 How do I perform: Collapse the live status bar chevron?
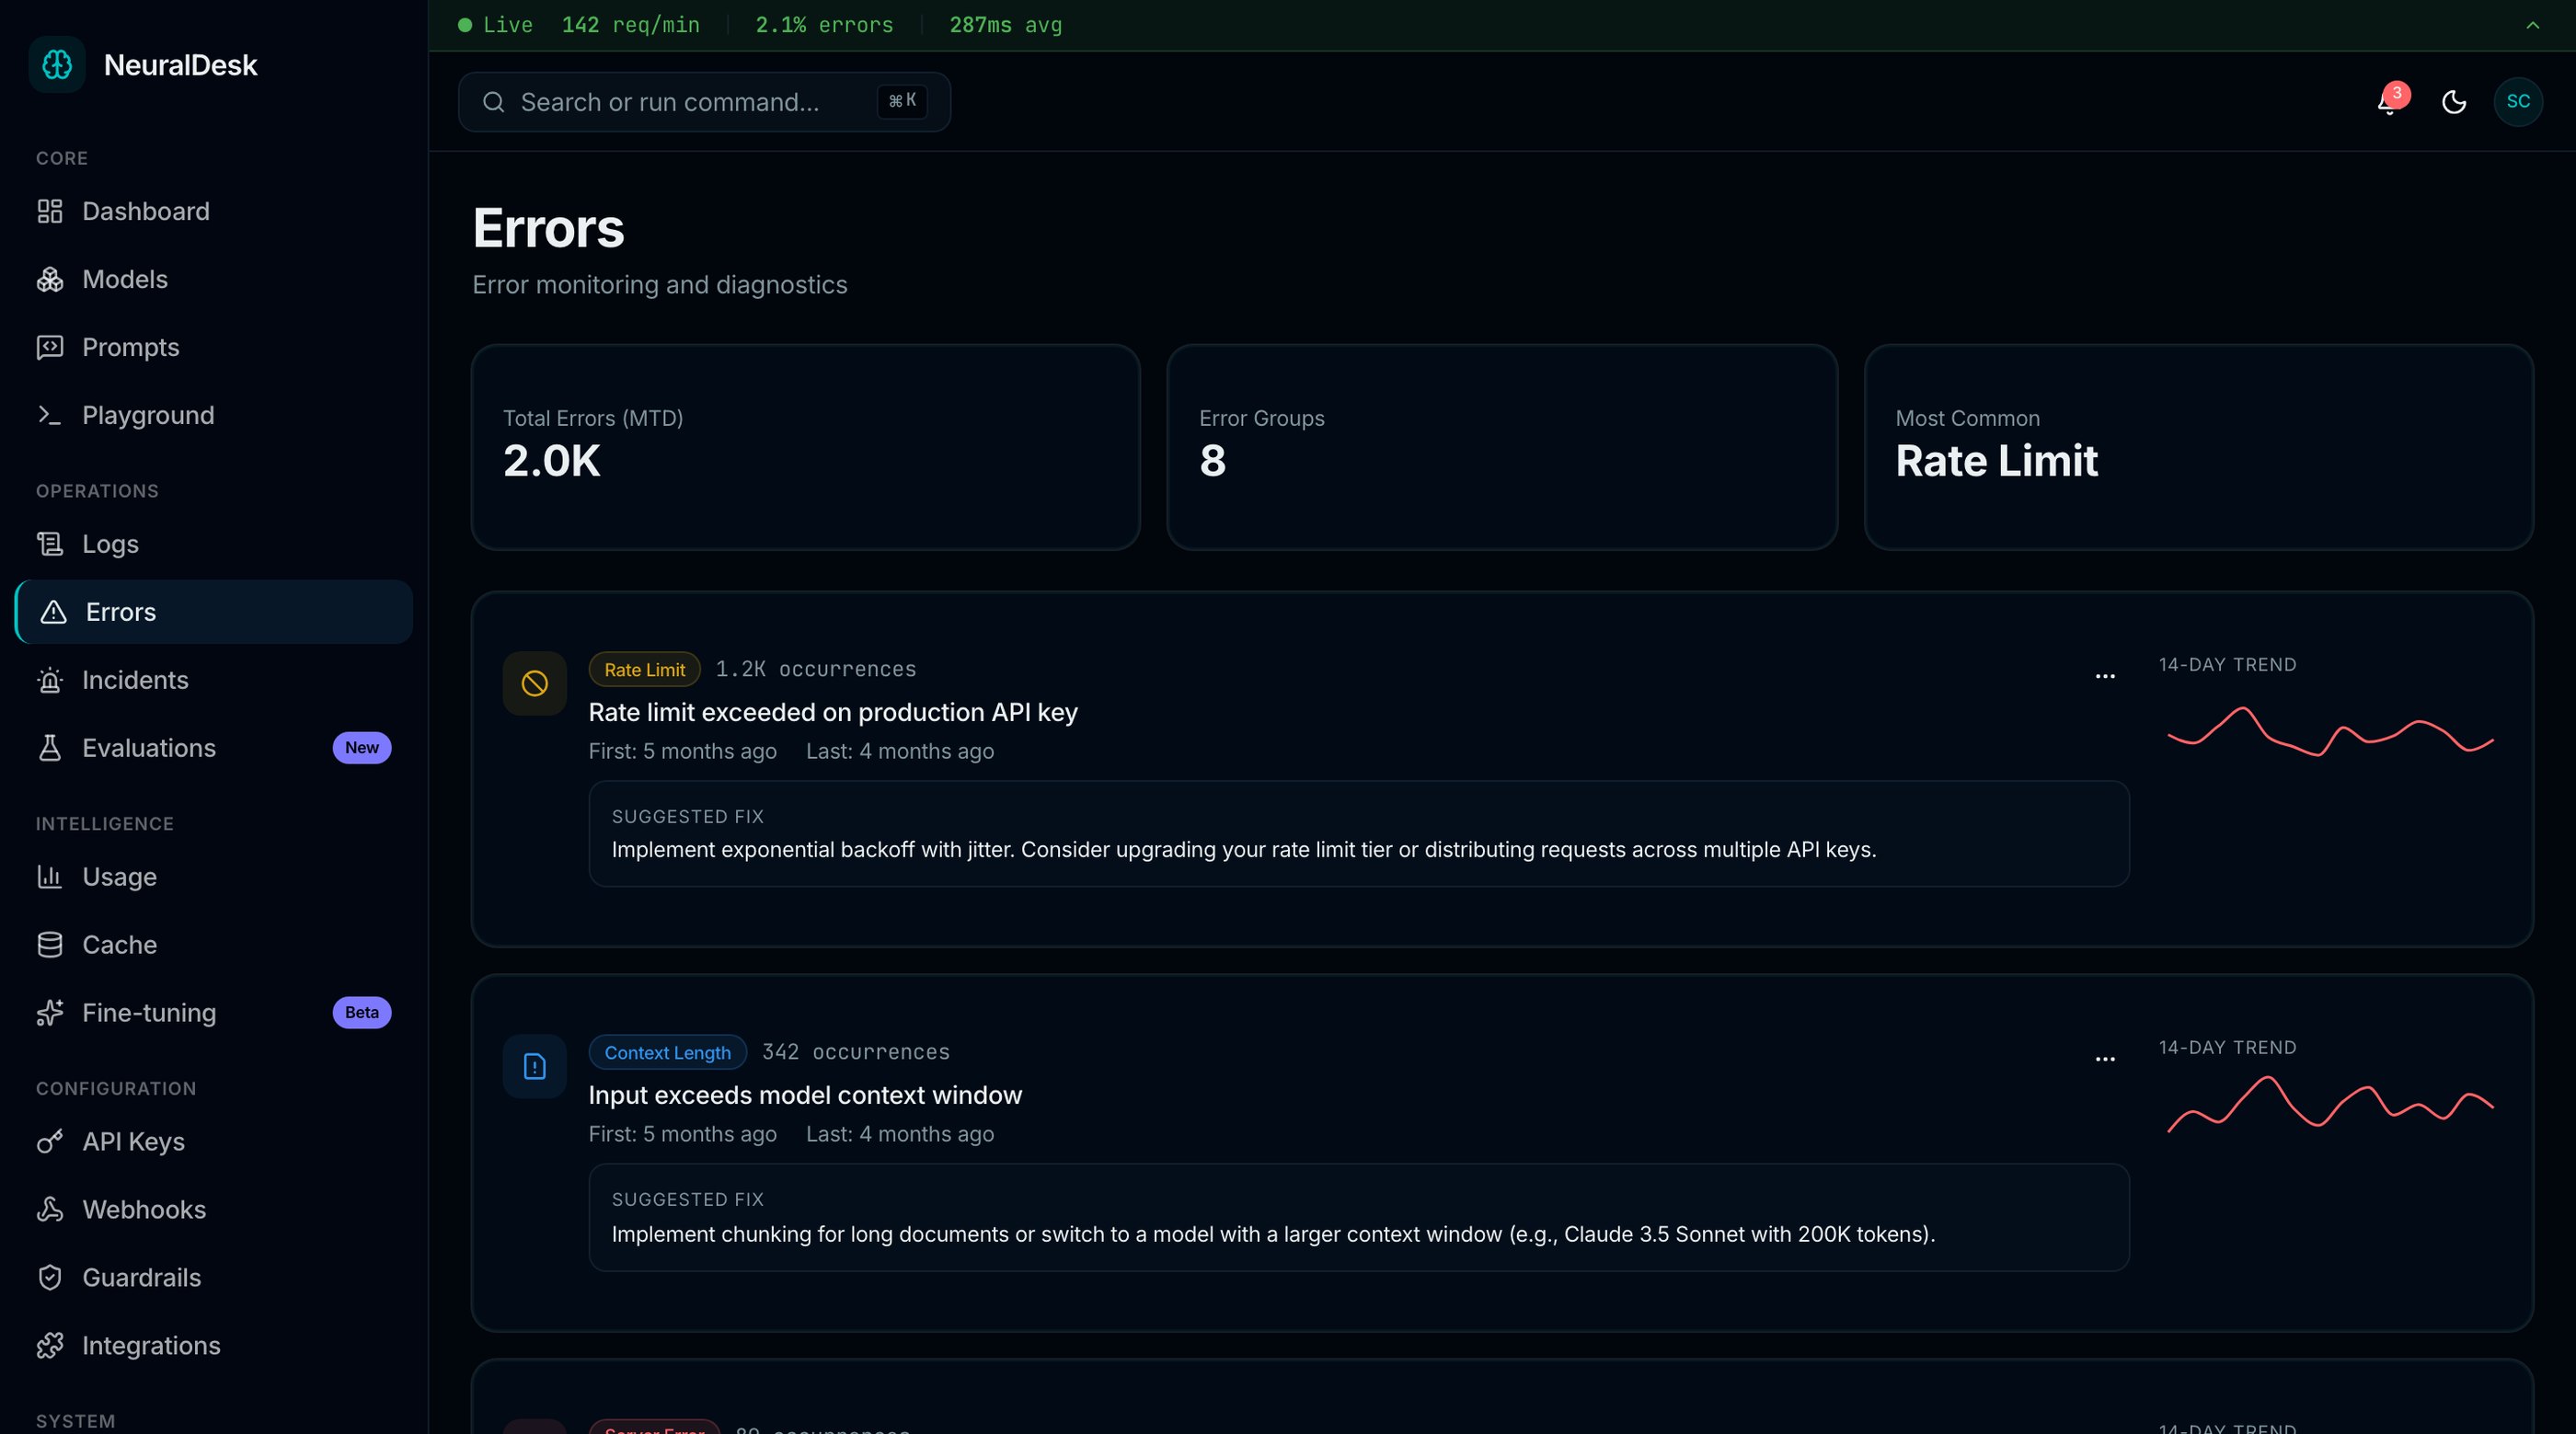pyautogui.click(x=2532, y=25)
